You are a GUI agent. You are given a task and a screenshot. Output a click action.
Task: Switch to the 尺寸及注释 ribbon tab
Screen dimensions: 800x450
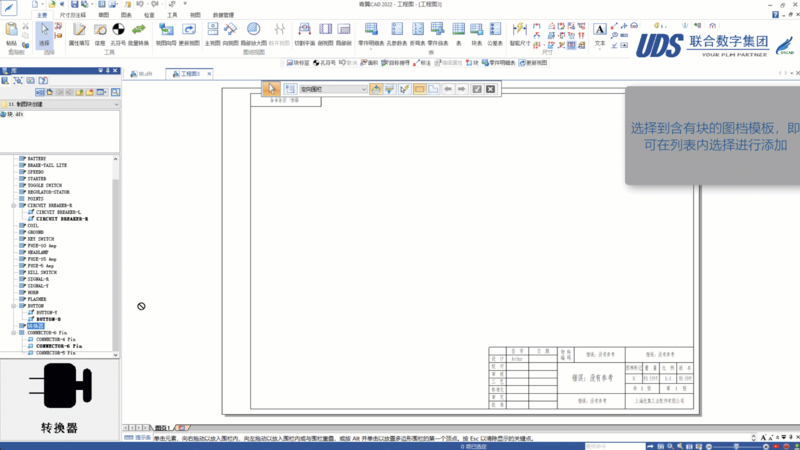[72, 16]
